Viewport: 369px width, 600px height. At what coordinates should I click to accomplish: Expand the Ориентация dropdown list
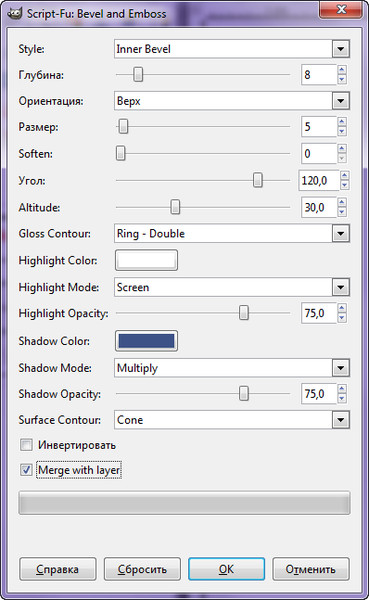pyautogui.click(x=232, y=101)
